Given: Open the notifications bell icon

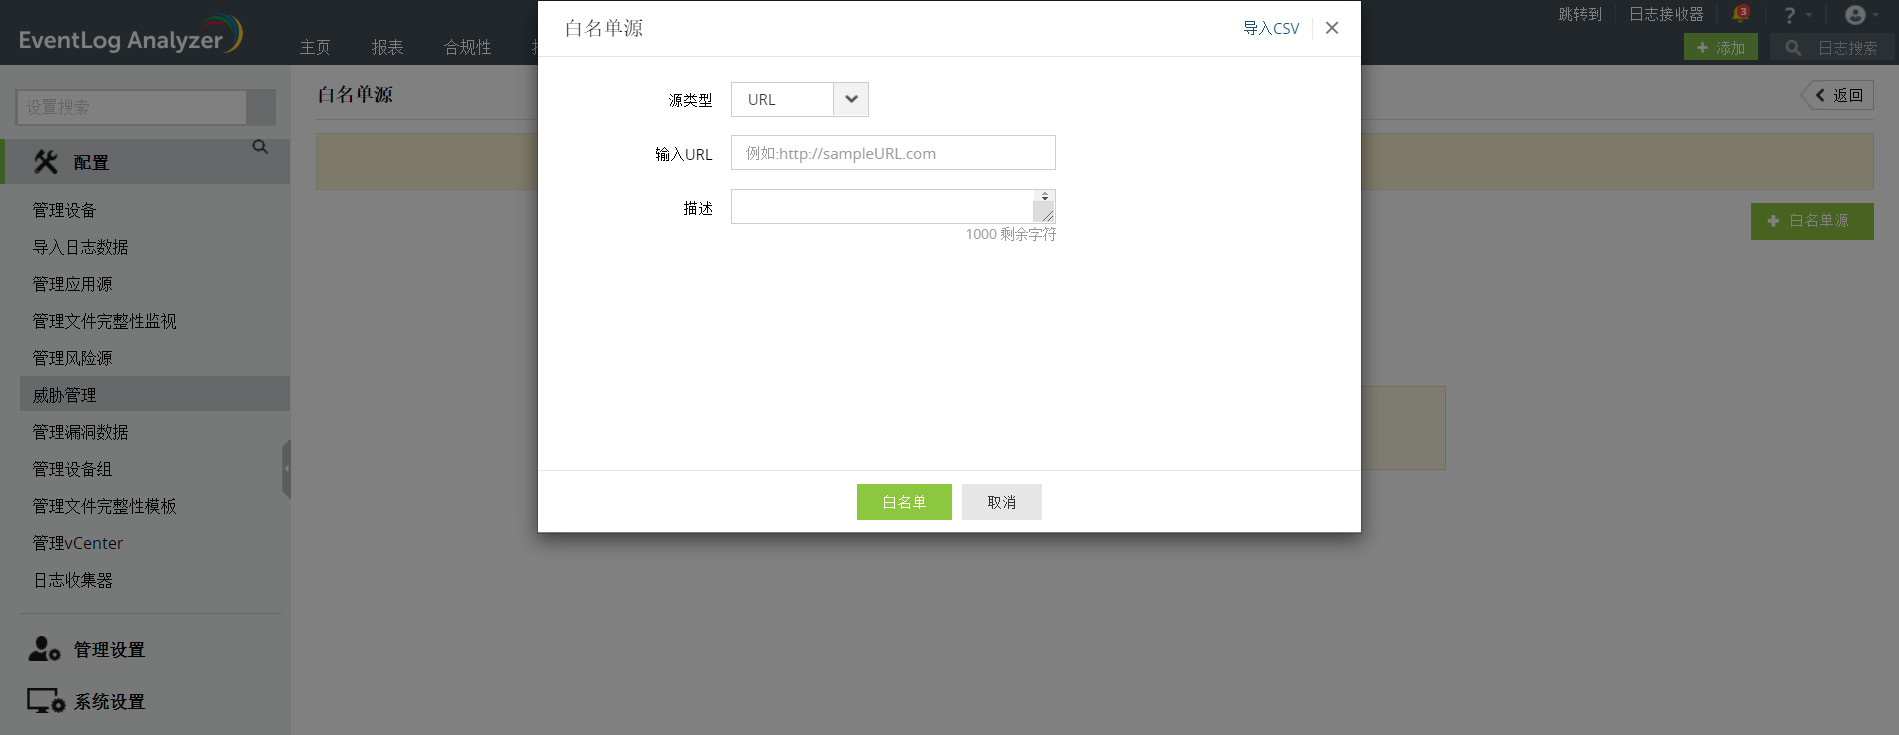Looking at the screenshot, I should click(1741, 14).
